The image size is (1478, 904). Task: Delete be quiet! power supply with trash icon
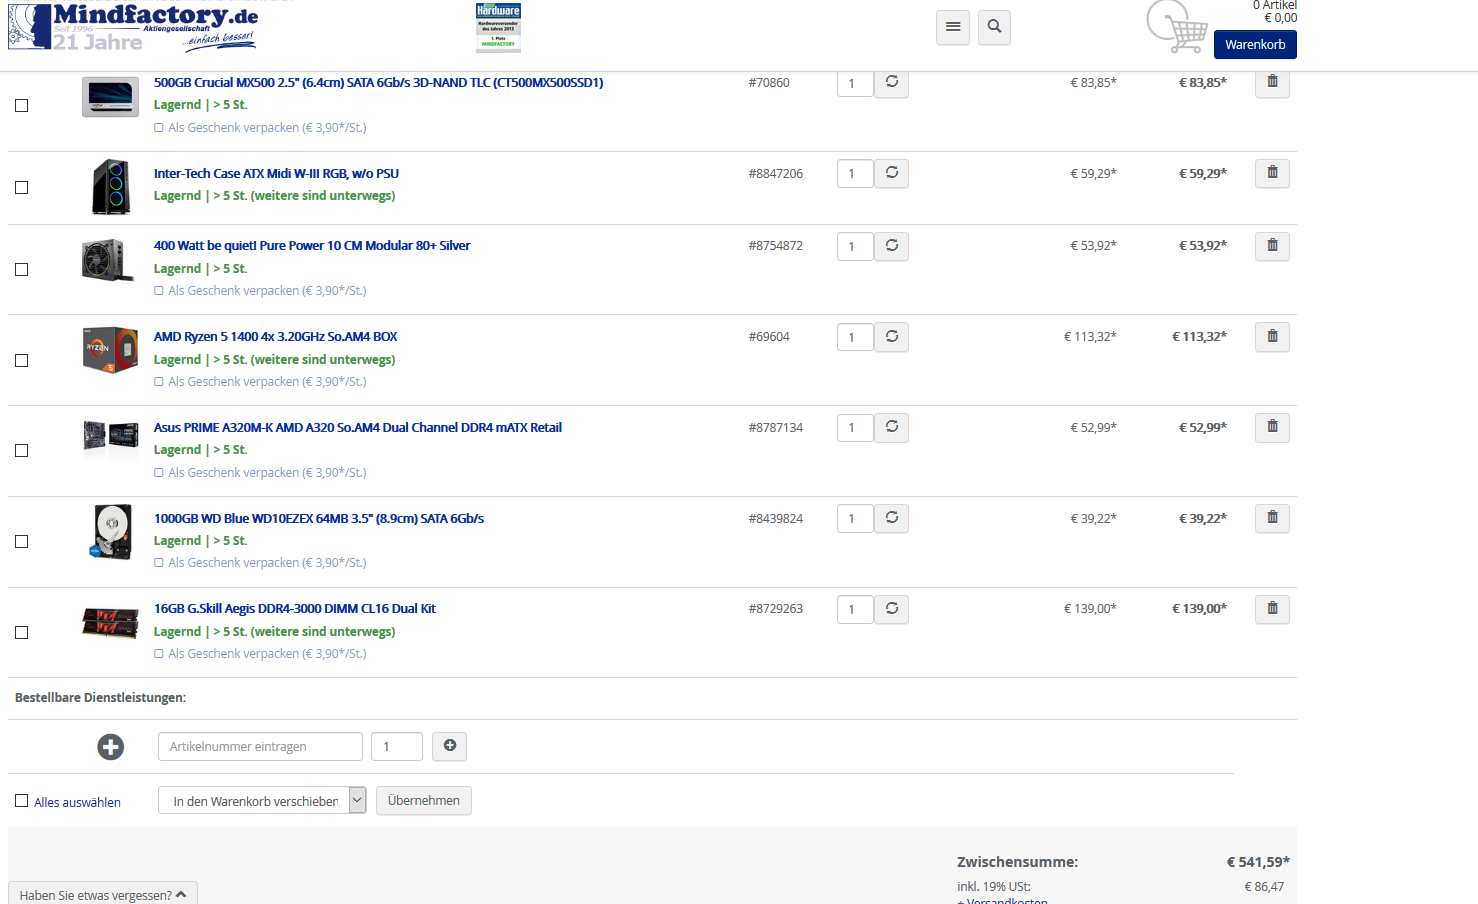[x=1272, y=246]
